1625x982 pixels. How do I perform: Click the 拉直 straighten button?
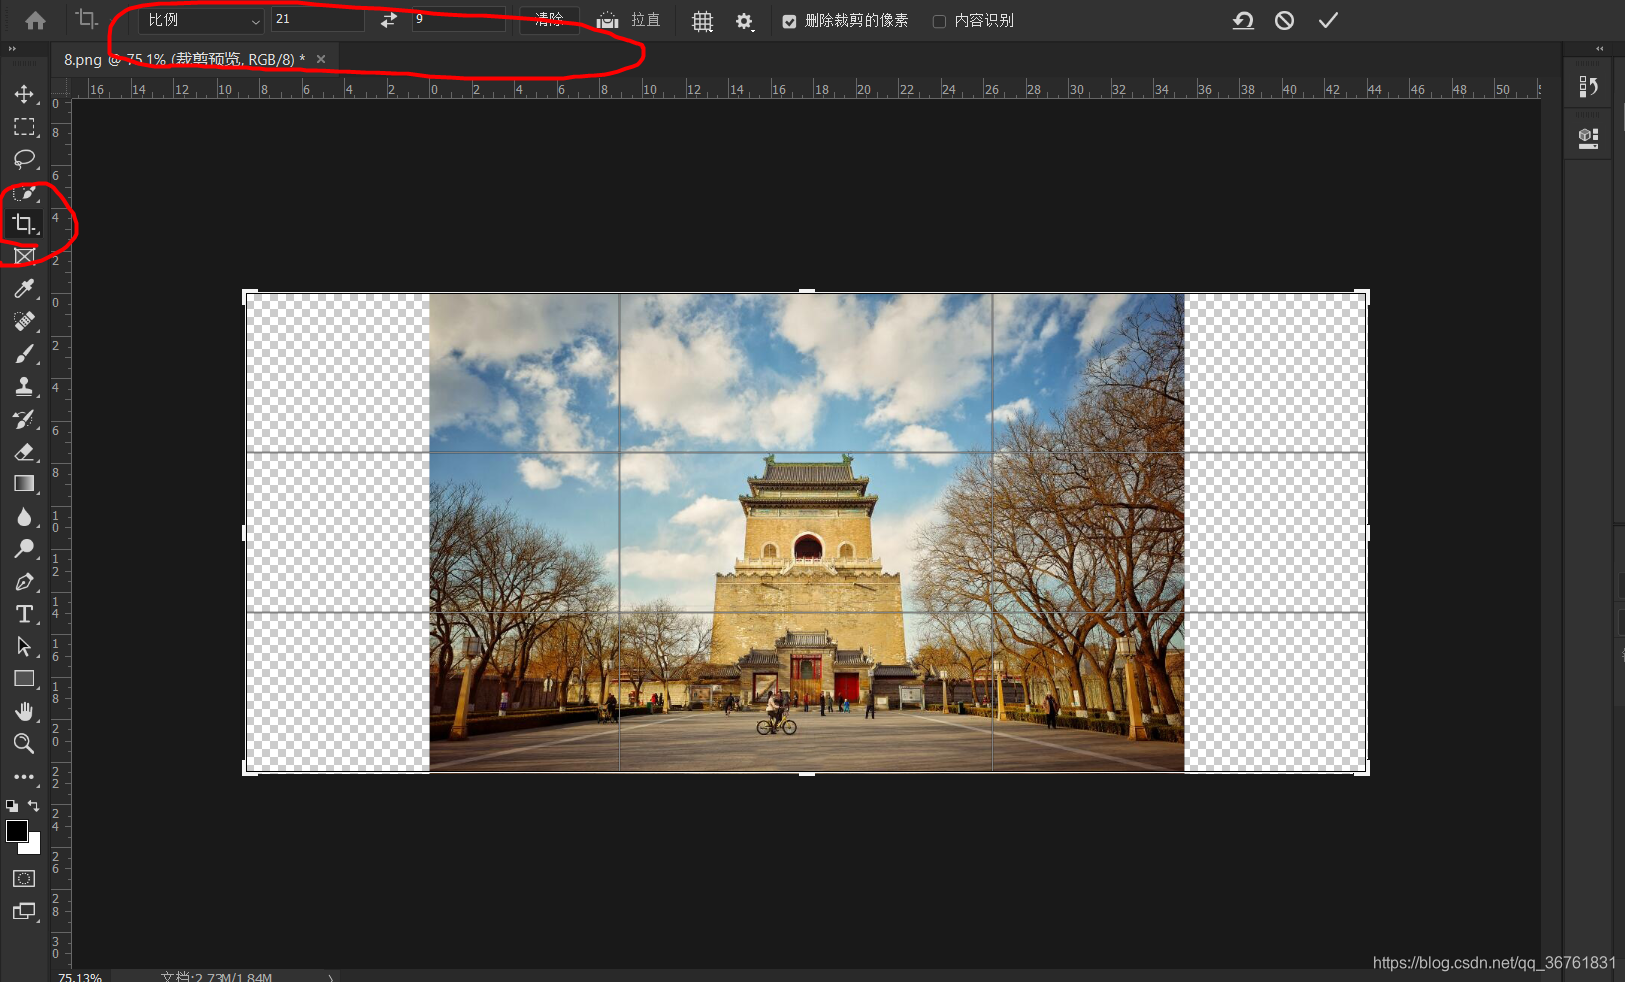pos(628,20)
